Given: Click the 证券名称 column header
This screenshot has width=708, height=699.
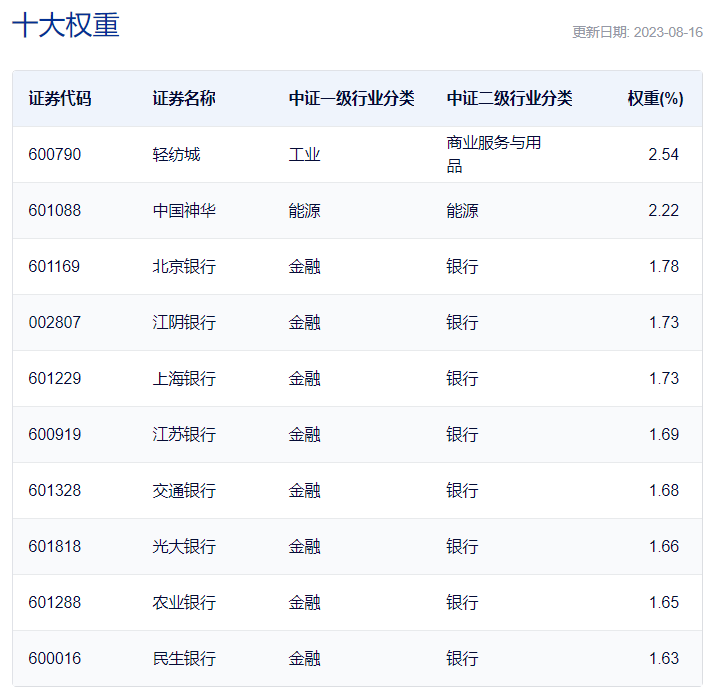Looking at the screenshot, I should click(184, 98).
